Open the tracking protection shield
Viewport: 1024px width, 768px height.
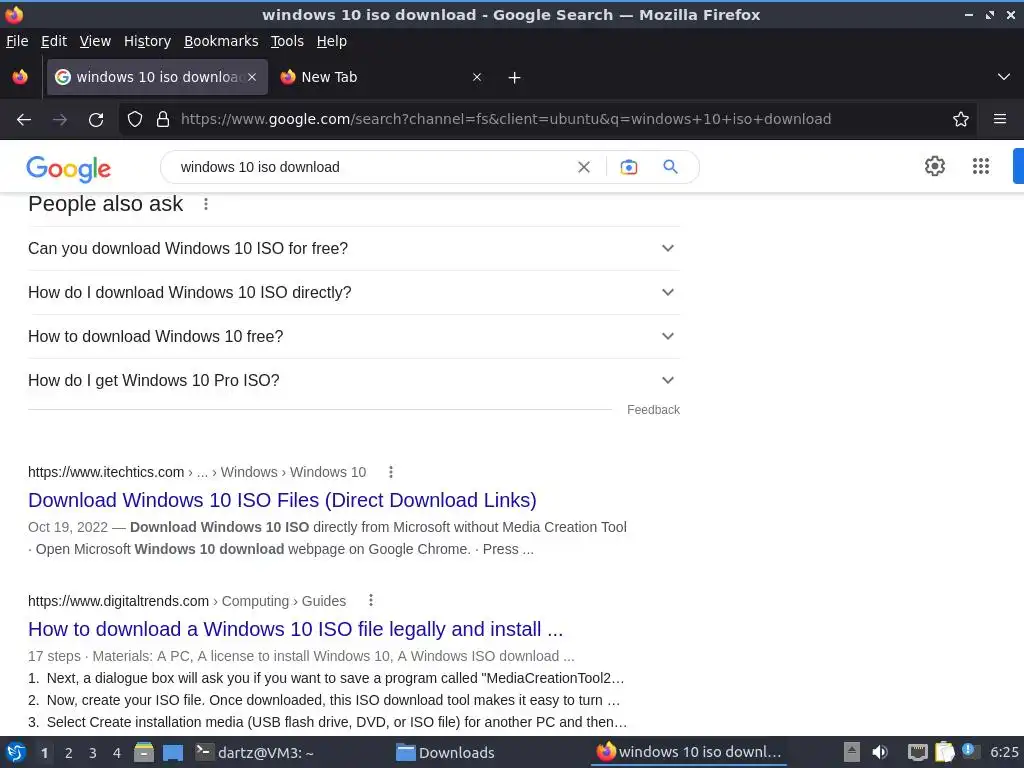(x=135, y=119)
